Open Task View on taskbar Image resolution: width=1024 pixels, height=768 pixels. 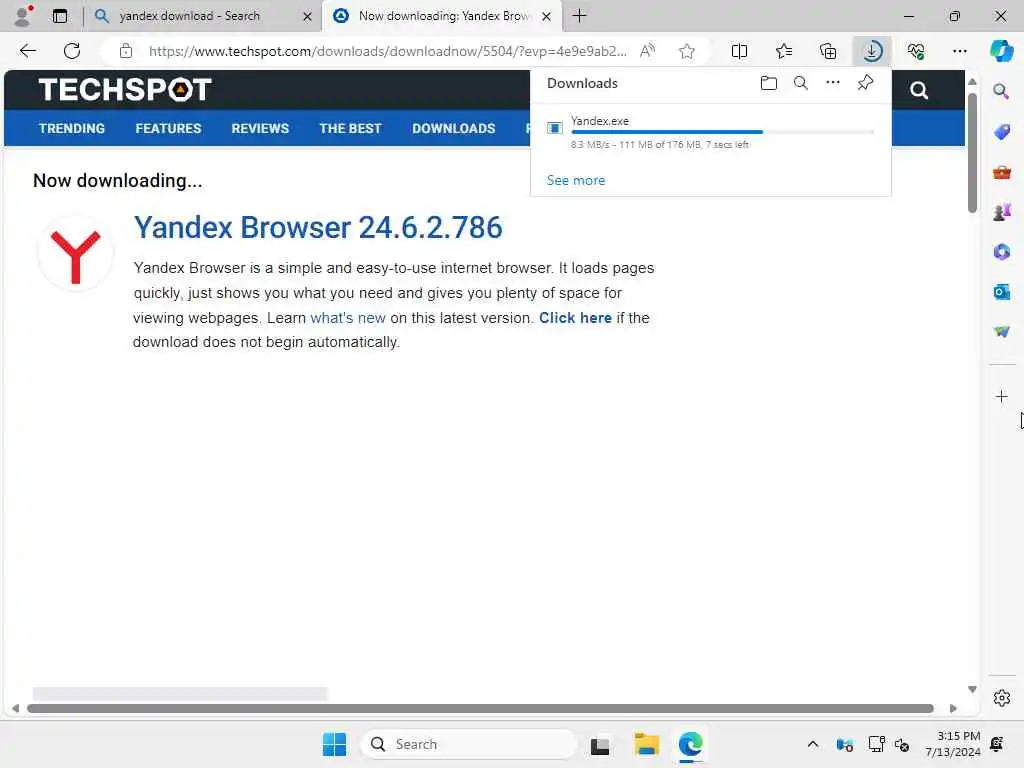pyautogui.click(x=600, y=744)
